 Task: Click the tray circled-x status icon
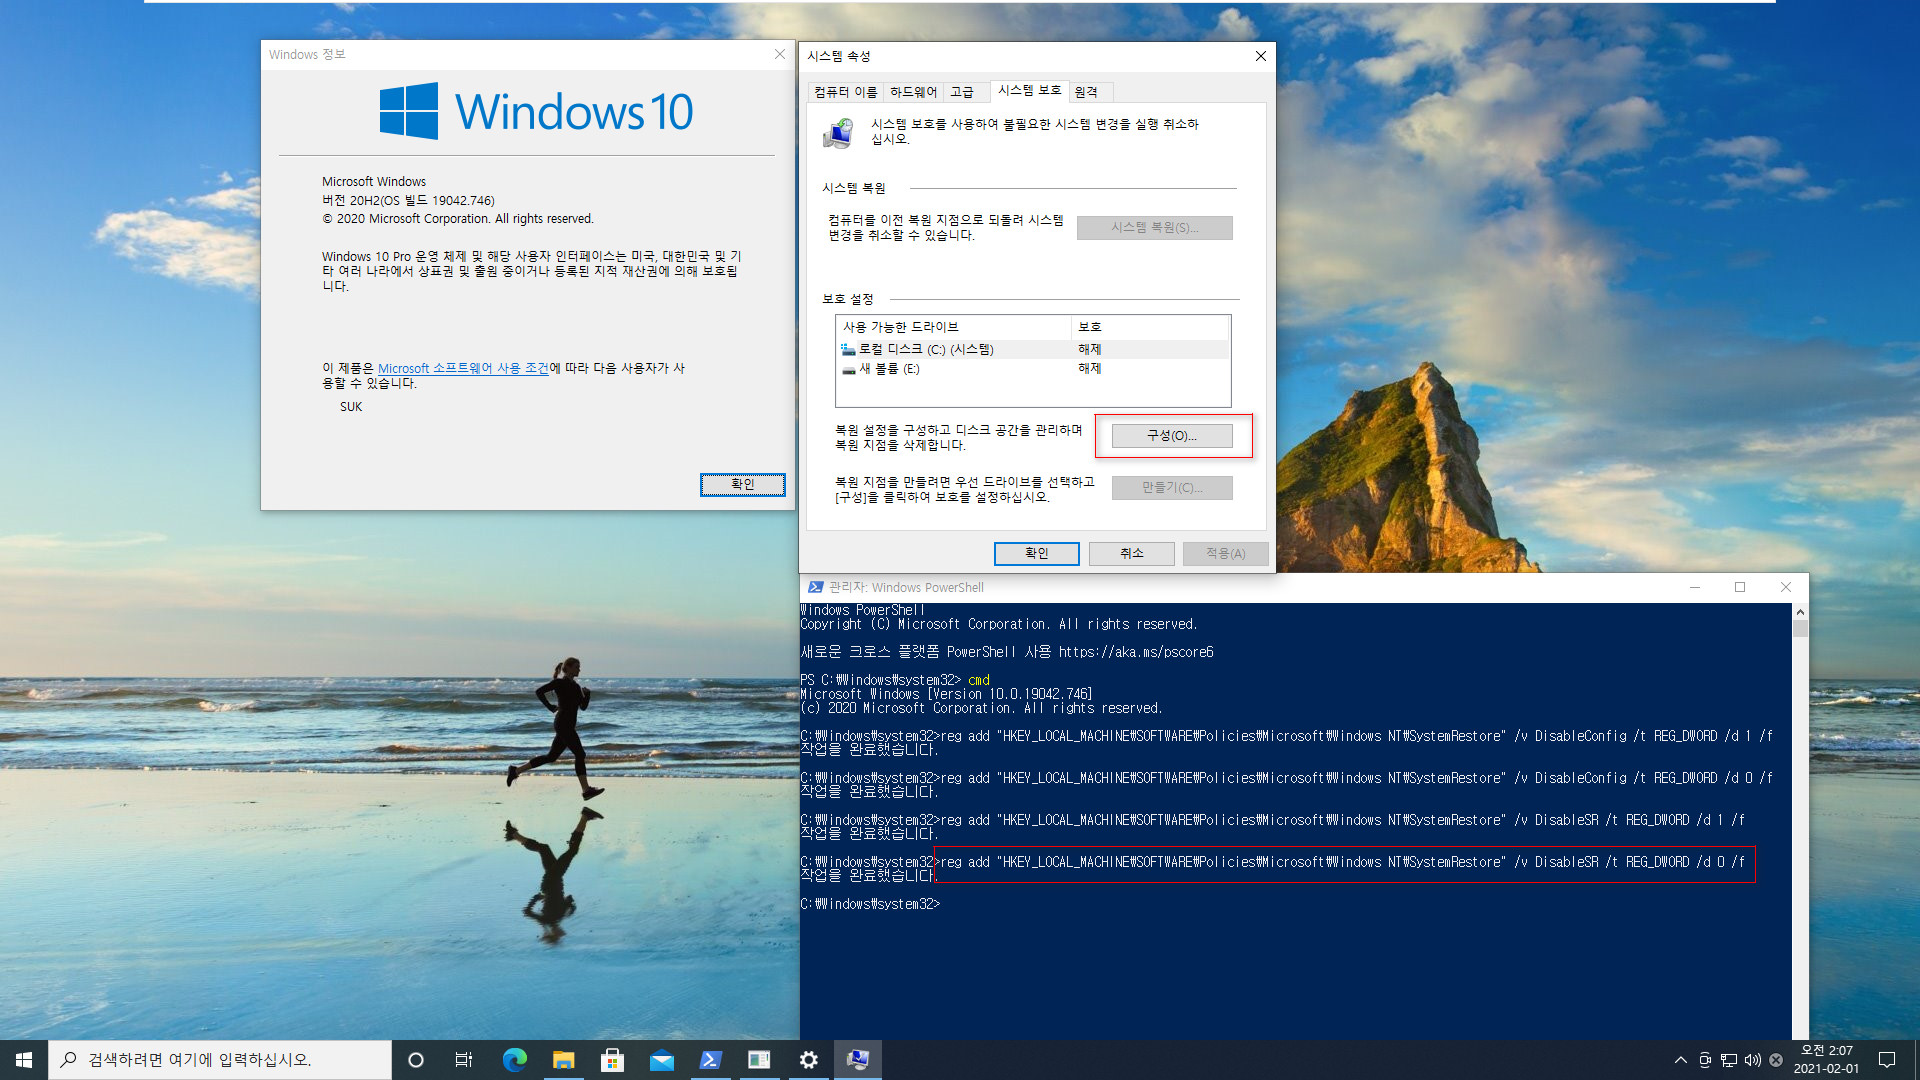point(1776,1060)
